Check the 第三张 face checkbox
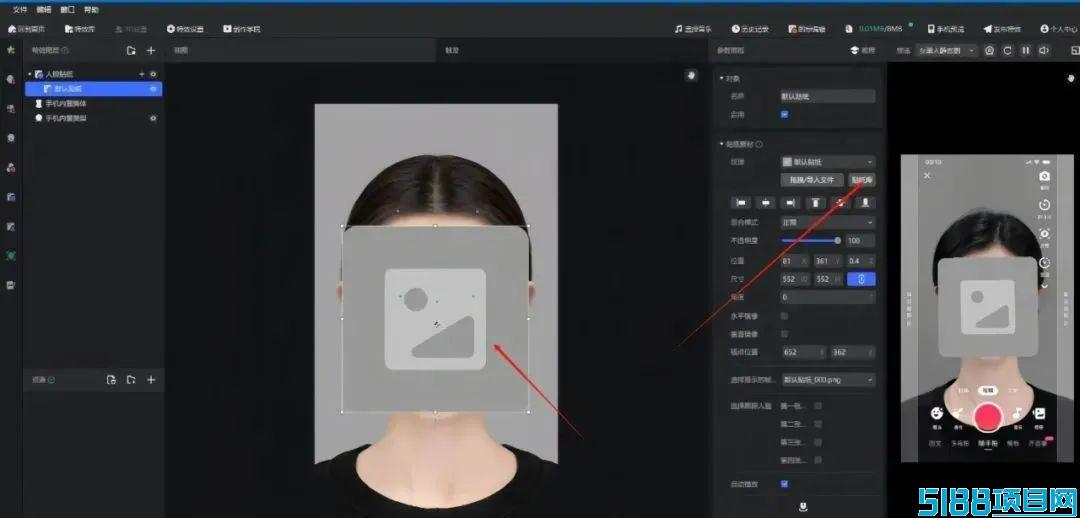Image resolution: width=1080 pixels, height=518 pixels. (x=818, y=442)
